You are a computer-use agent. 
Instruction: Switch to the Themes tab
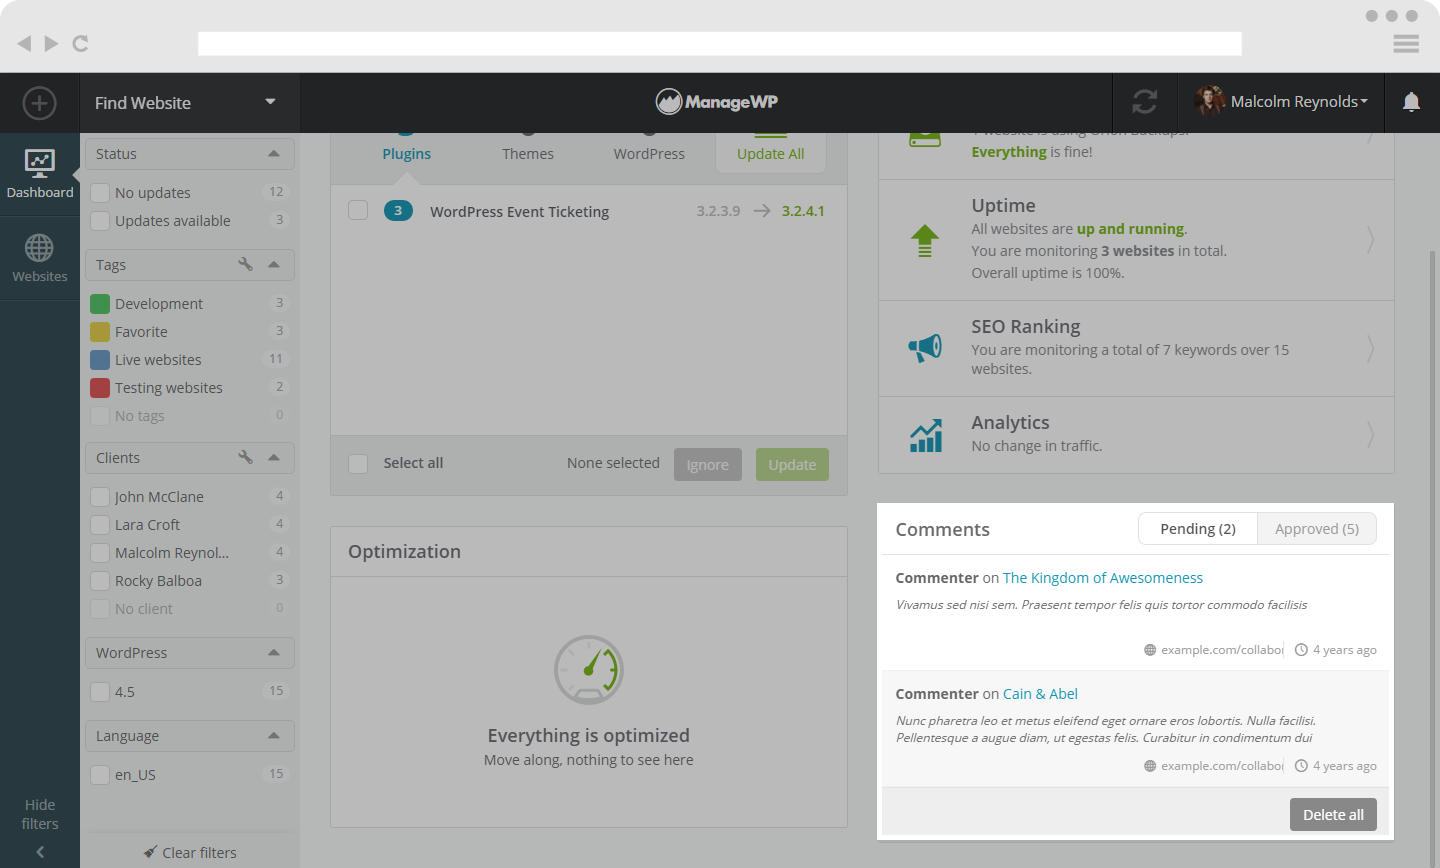pos(528,153)
